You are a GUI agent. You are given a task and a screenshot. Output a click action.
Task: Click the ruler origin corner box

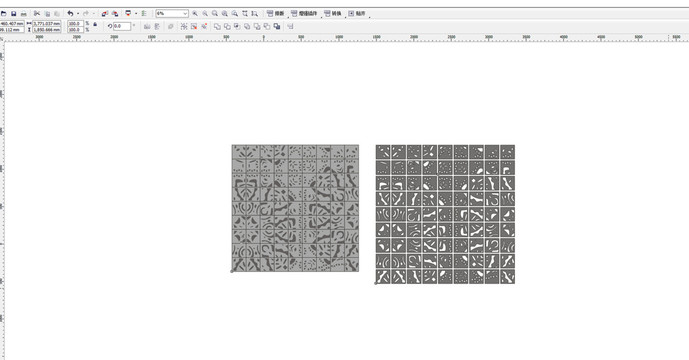pyautogui.click(x=2, y=38)
